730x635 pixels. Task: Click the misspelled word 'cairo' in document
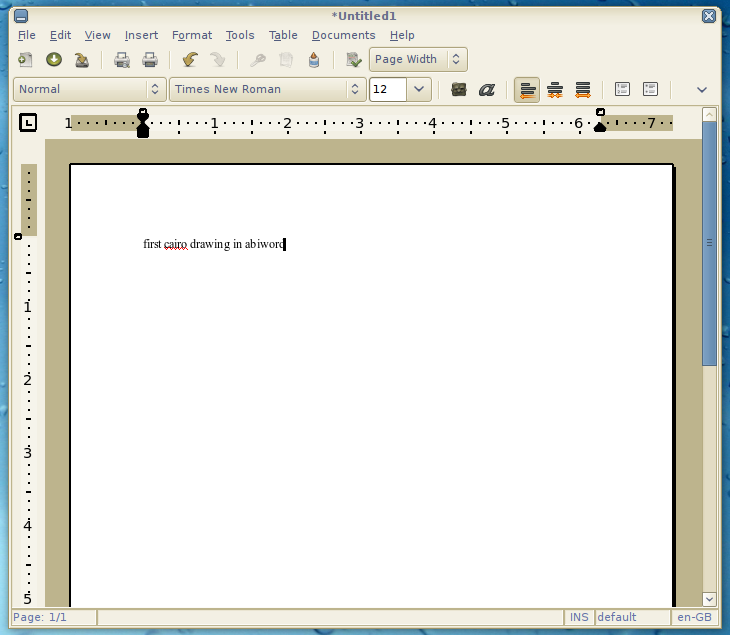[176, 244]
